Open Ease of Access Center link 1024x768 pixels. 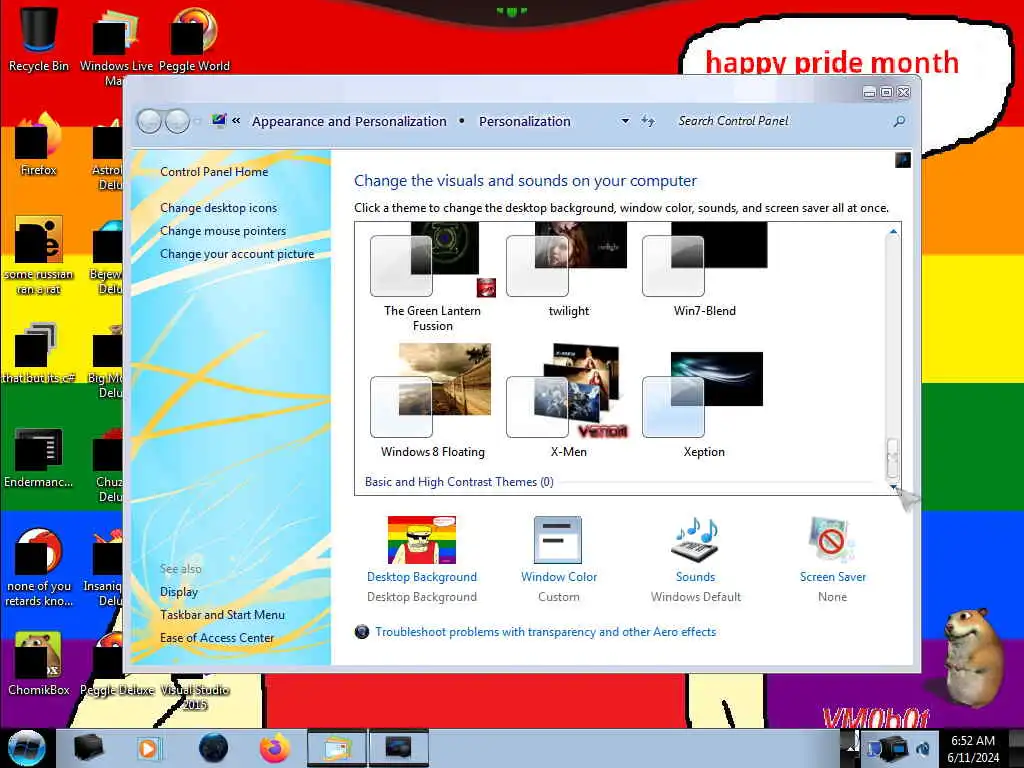217,637
